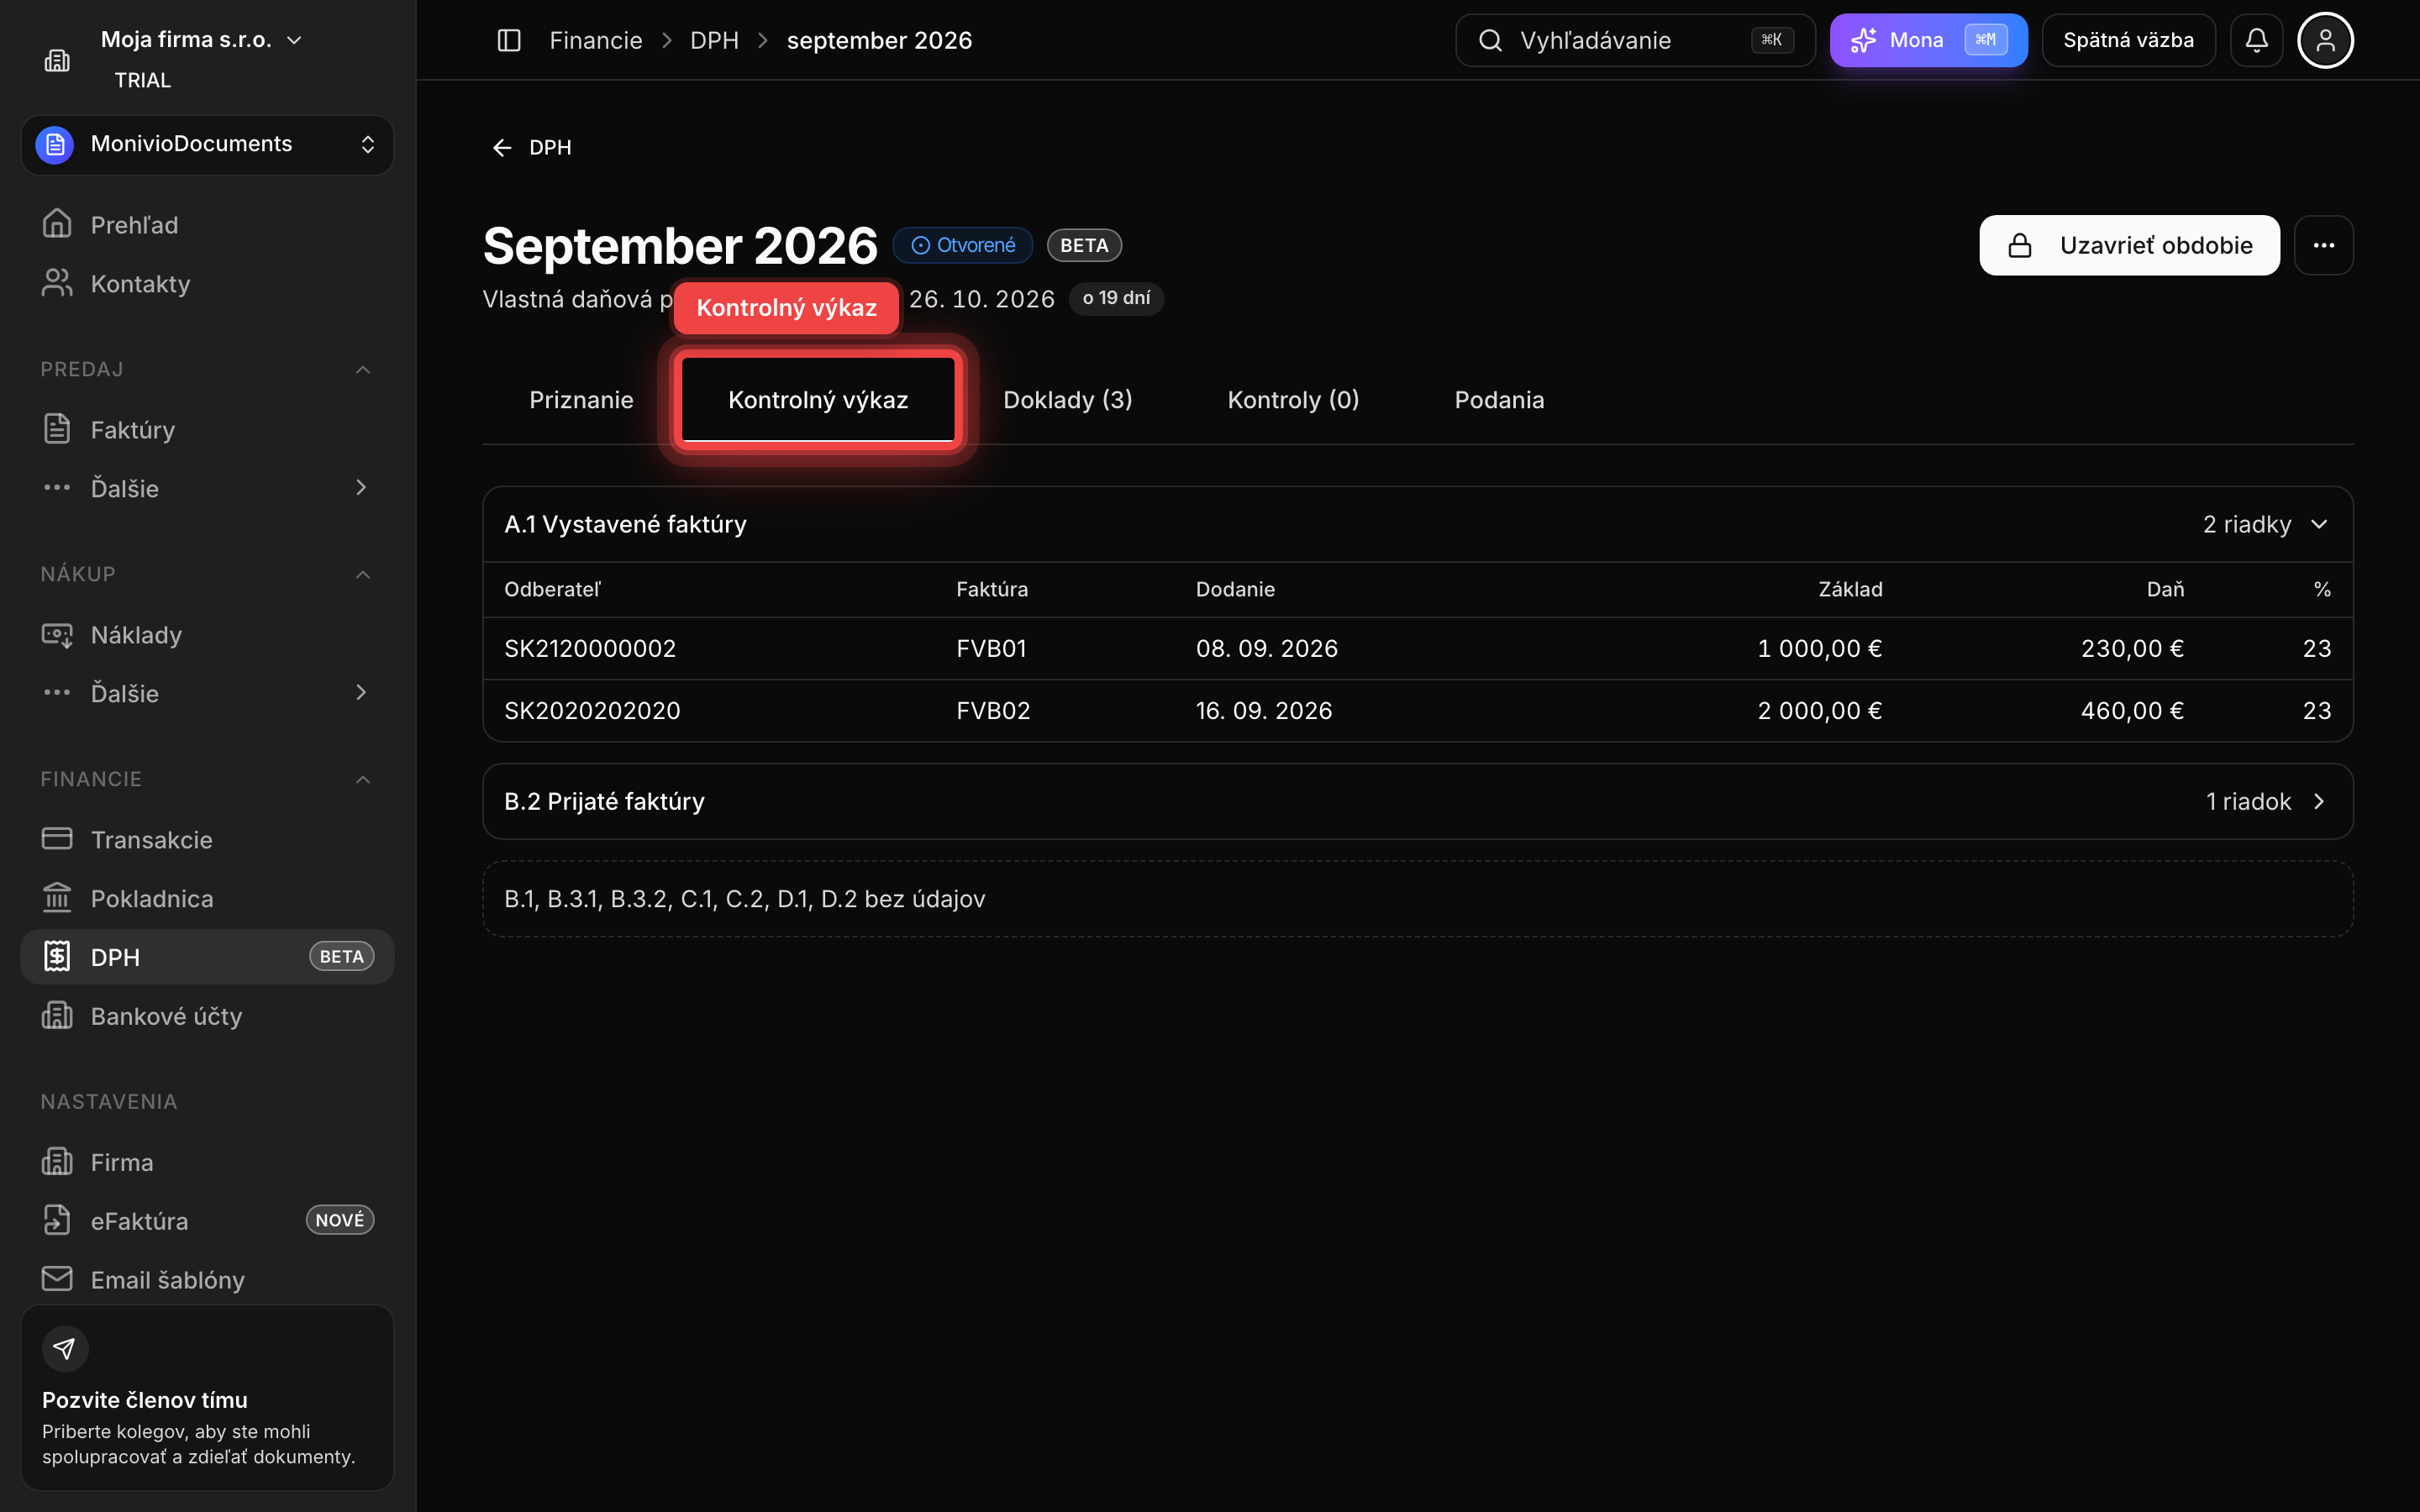This screenshot has height=1512, width=2420.
Task: Click the DPH receipt icon
Action: [57, 957]
